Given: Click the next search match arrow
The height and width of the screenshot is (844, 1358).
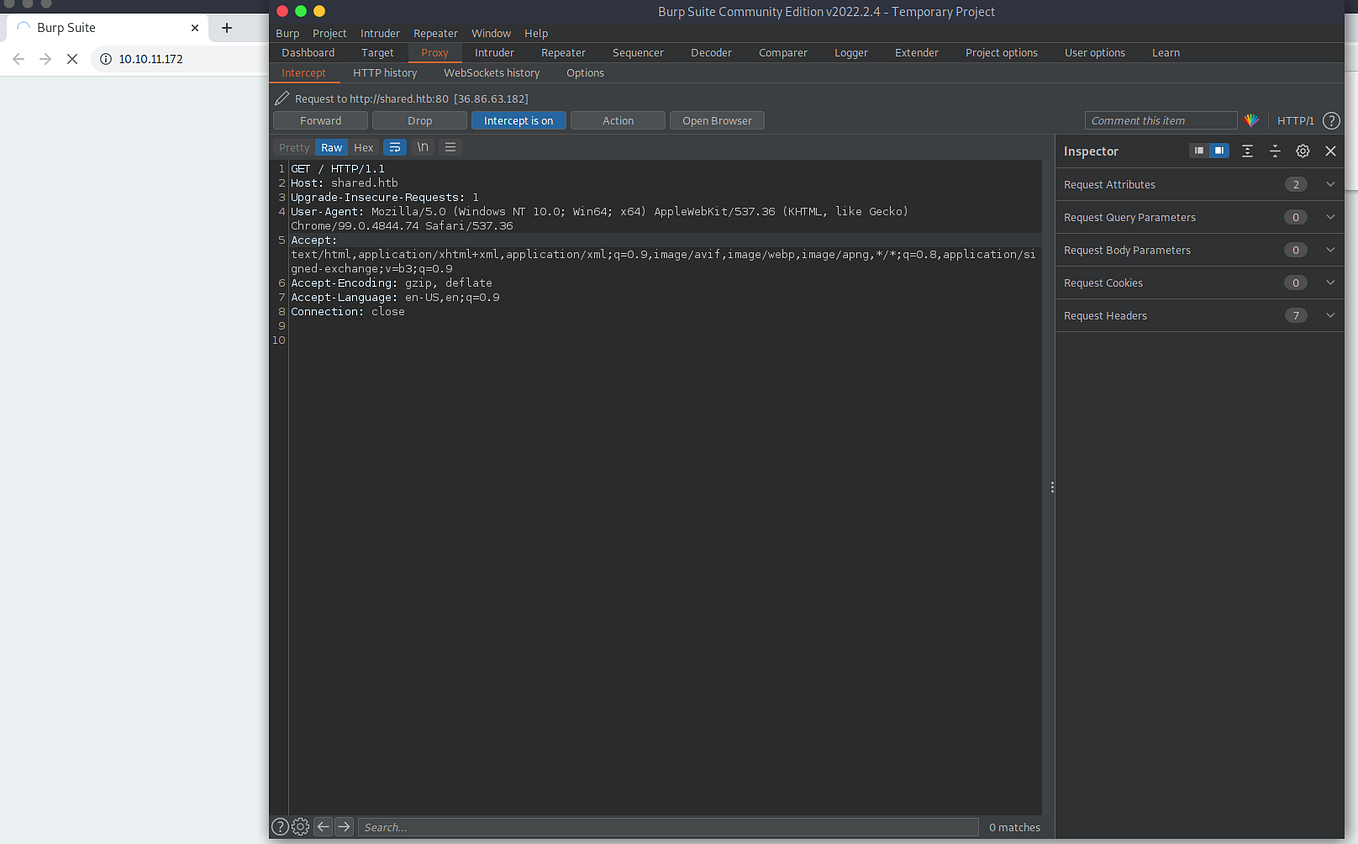Looking at the screenshot, I should 343,827.
